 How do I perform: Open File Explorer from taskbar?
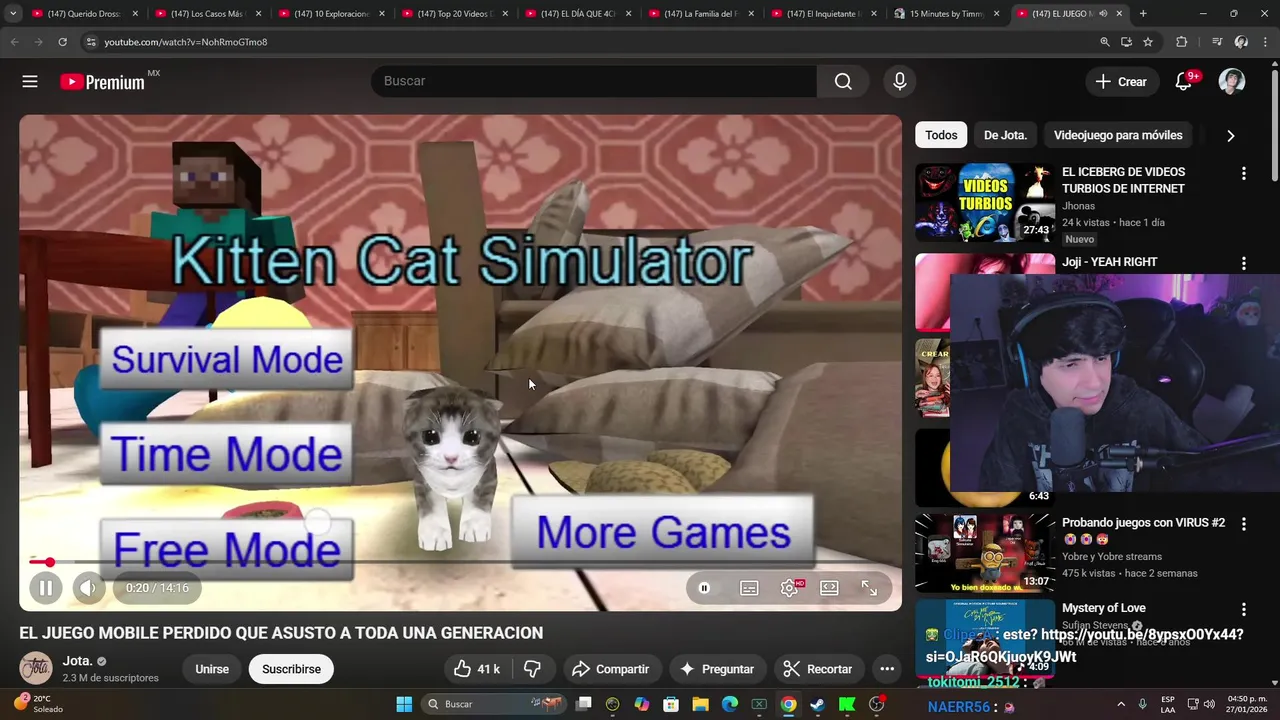coord(700,704)
